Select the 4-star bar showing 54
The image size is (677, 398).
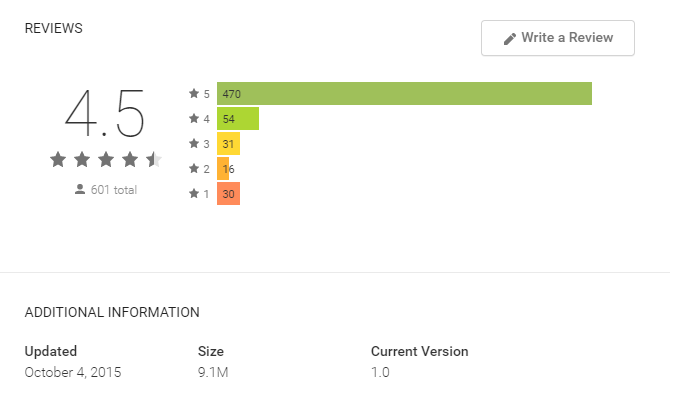coord(240,120)
